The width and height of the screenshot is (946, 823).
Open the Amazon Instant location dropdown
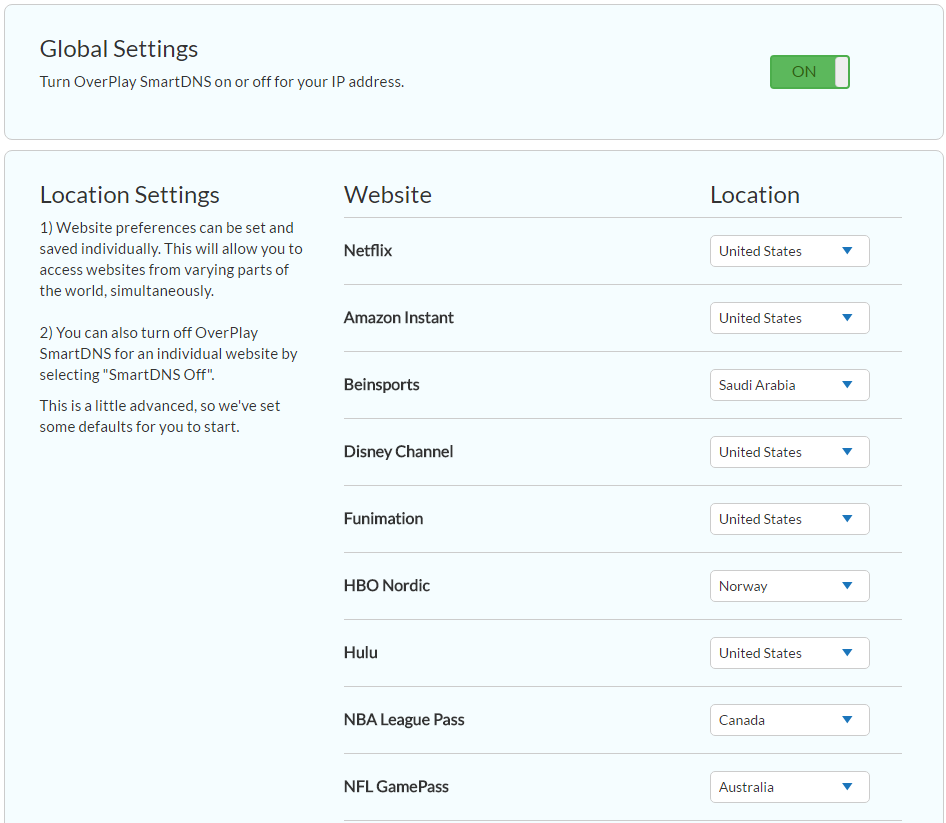(789, 317)
